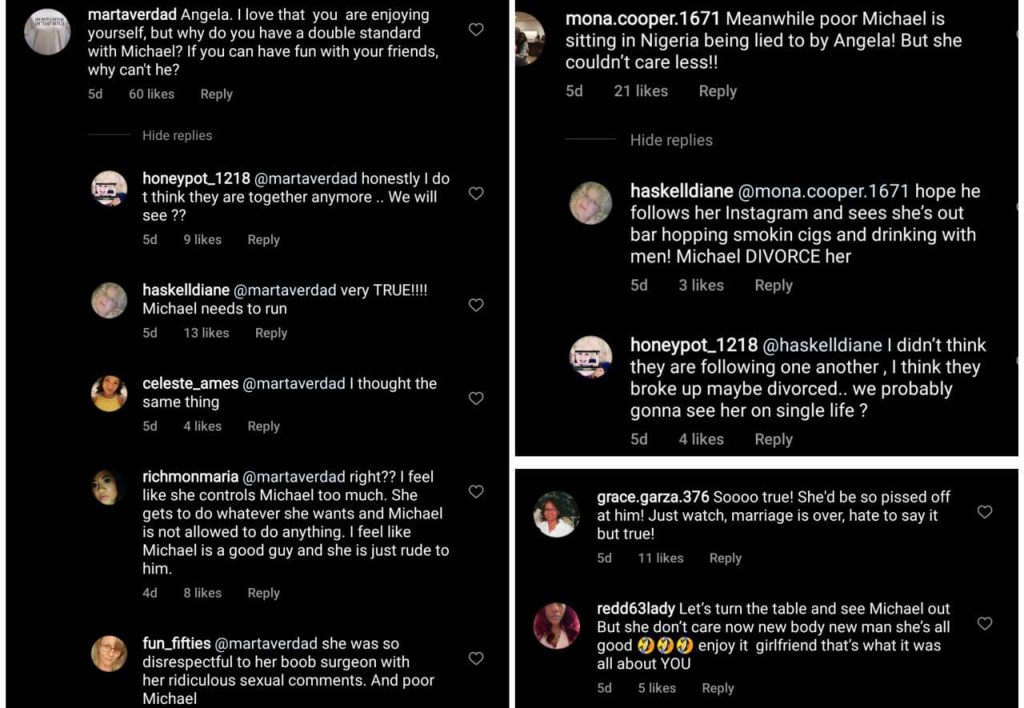View the 60 likes on martaverdad's comment

coord(151,94)
